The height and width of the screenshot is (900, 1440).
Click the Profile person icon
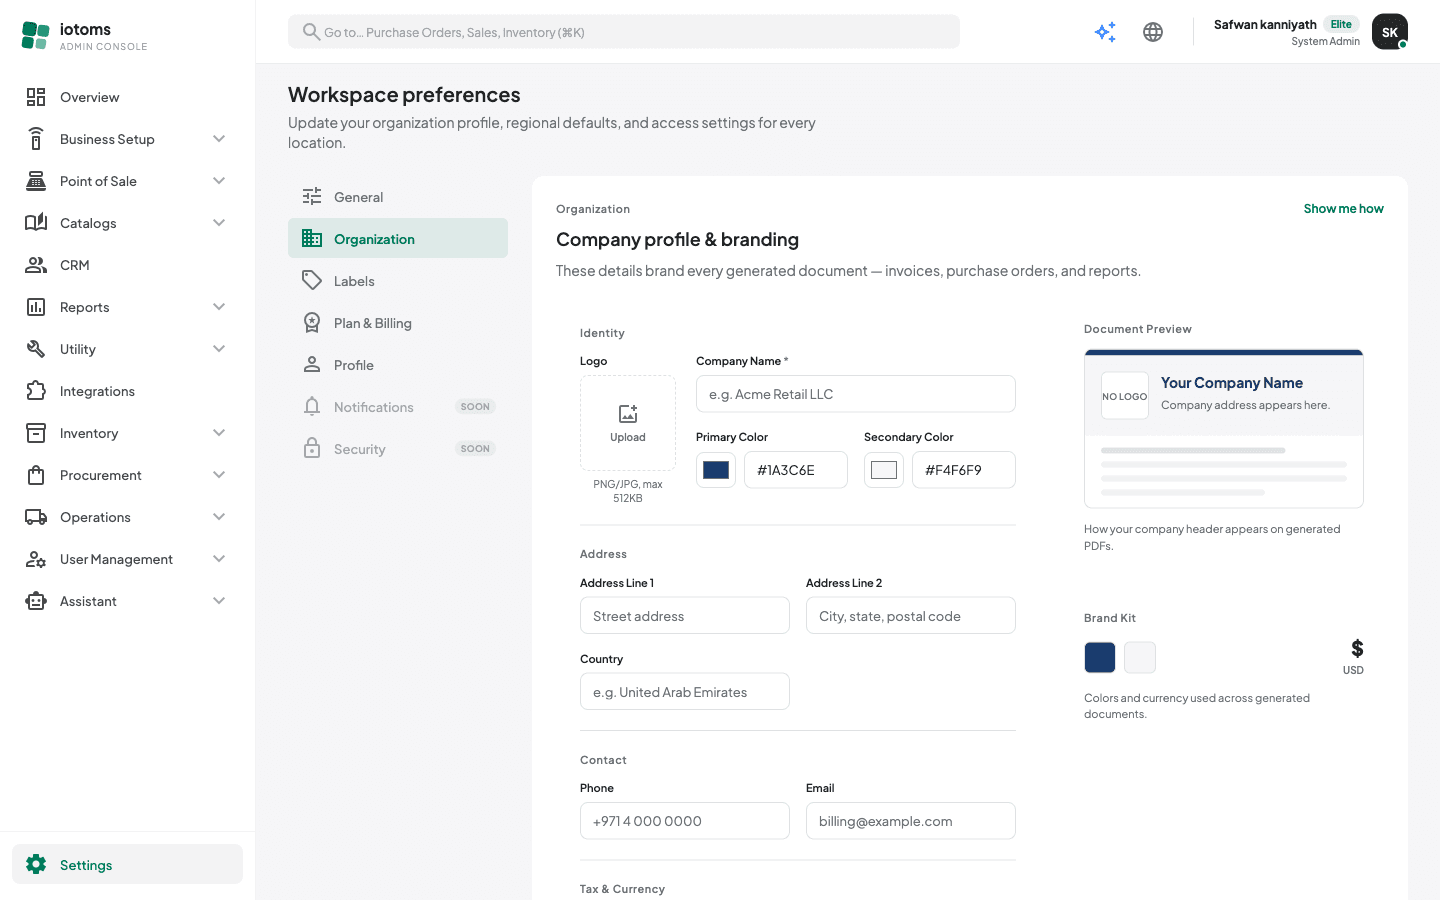tap(312, 365)
